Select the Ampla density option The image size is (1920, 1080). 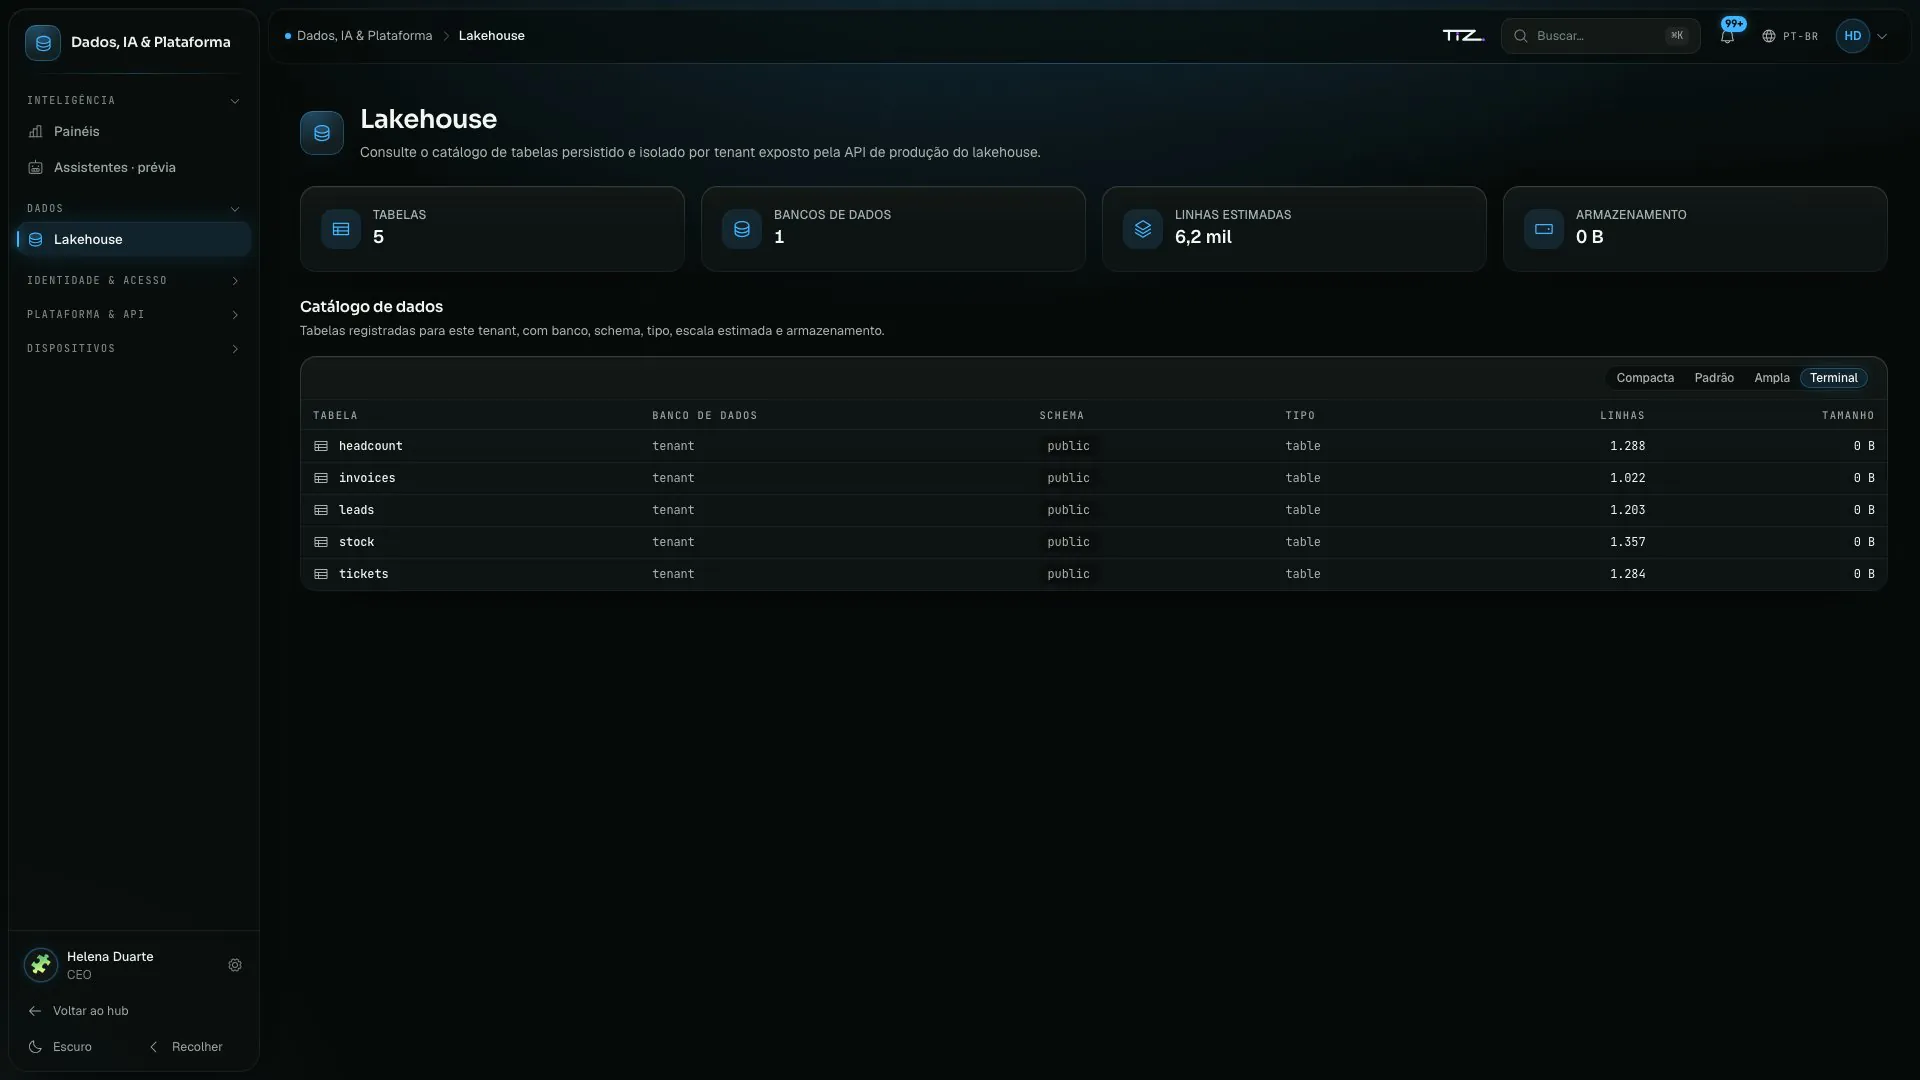1771,378
